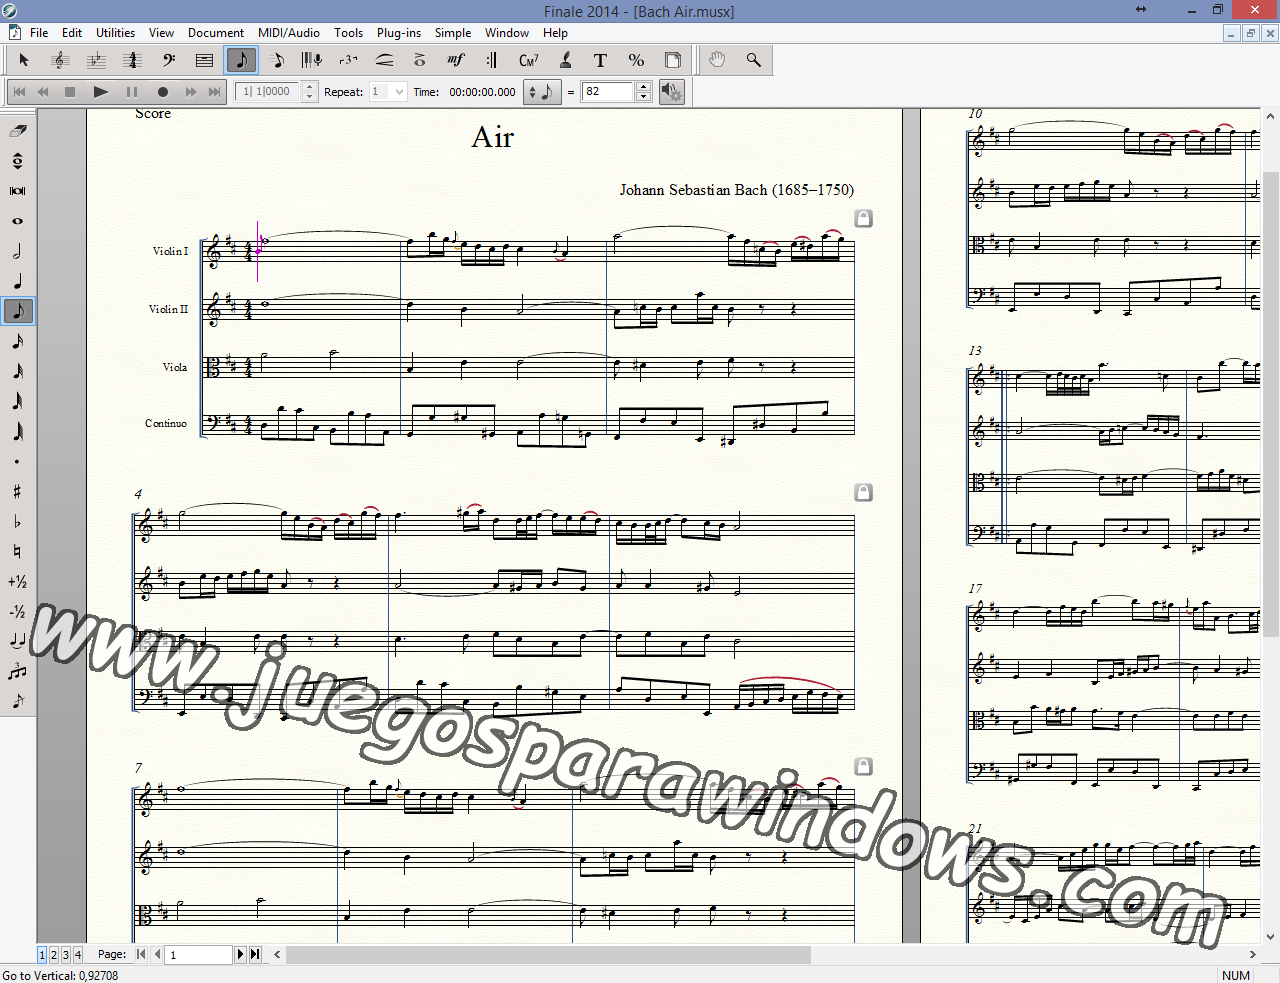The image size is (1280, 983).
Task: Choose the Repeat barline tool
Action: [492, 61]
